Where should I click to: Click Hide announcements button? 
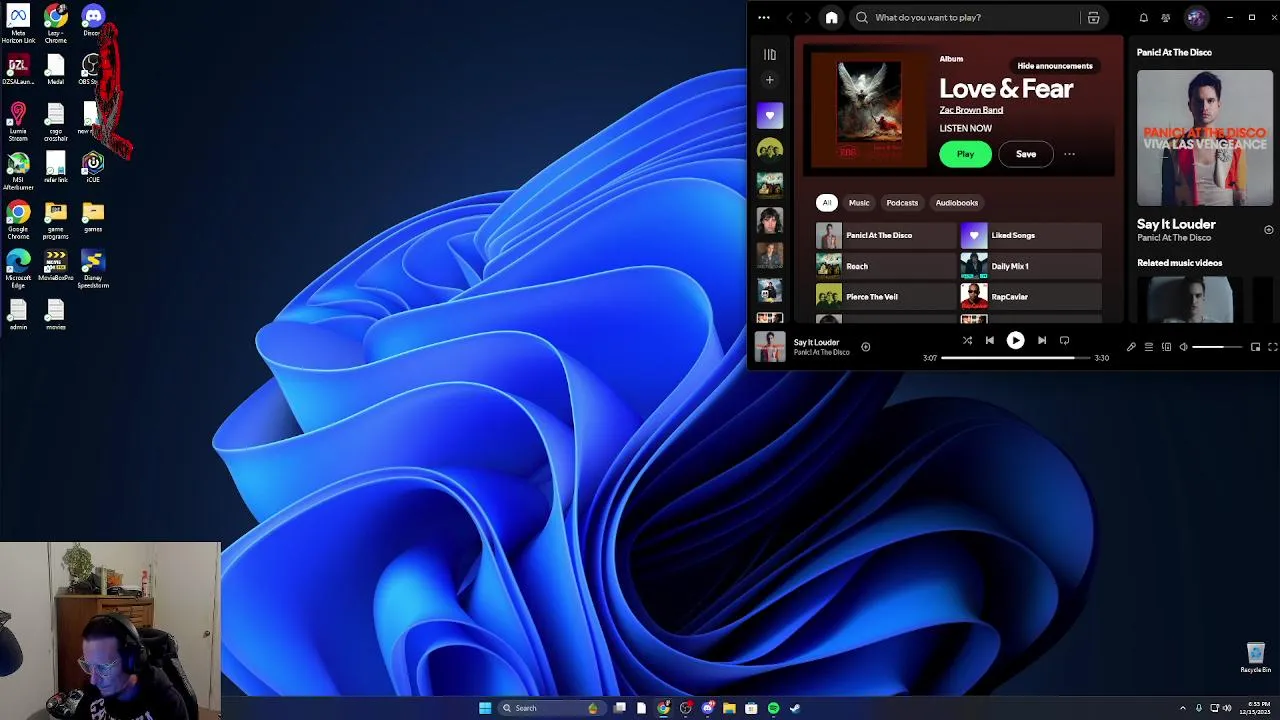1055,66
